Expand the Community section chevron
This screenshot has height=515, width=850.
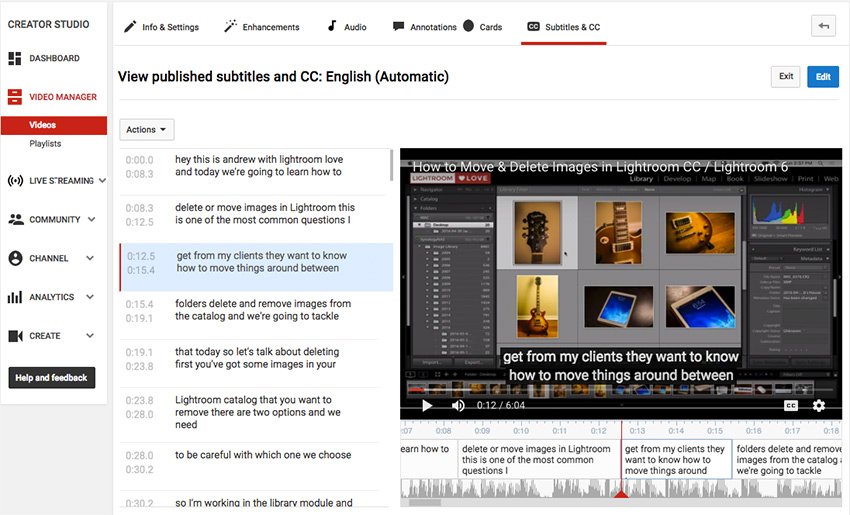pos(91,220)
